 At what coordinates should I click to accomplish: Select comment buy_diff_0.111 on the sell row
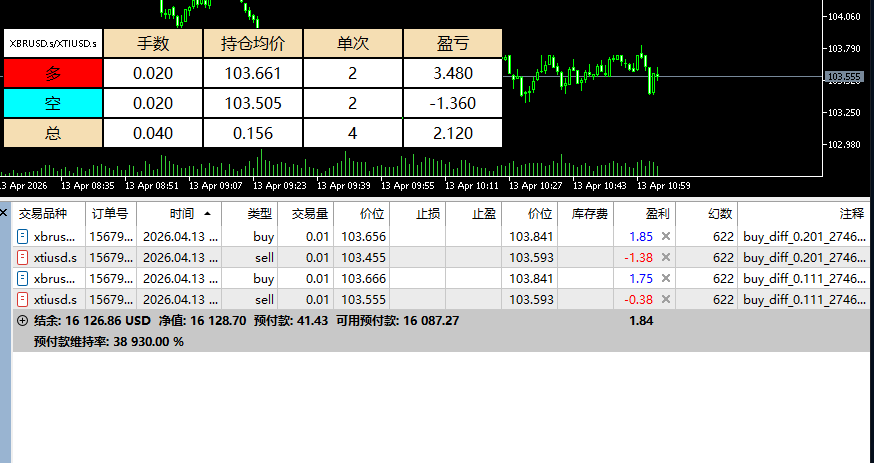pos(804,300)
